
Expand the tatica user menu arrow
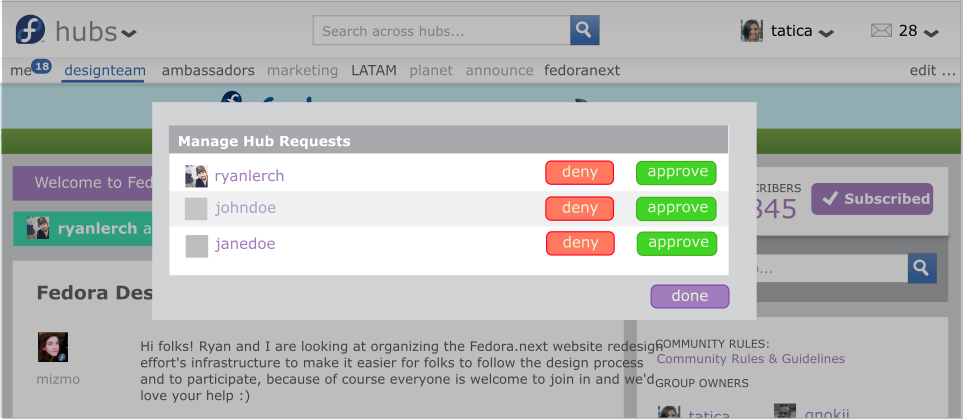click(x=826, y=33)
